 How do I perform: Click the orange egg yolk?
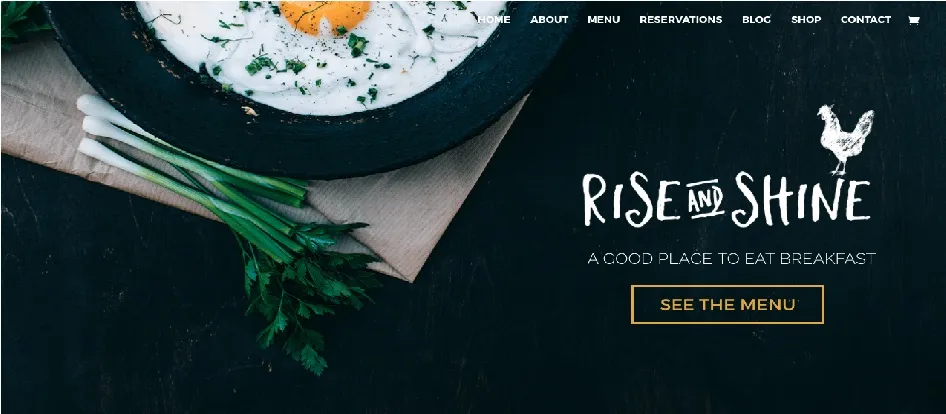(x=325, y=15)
